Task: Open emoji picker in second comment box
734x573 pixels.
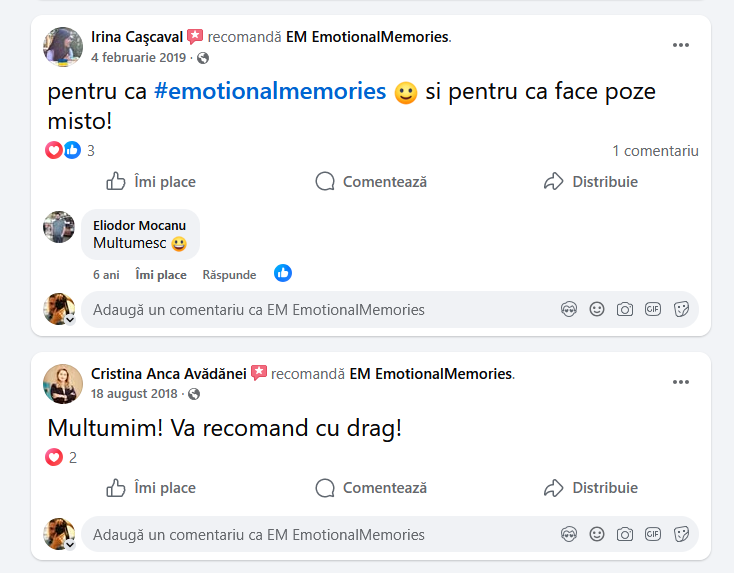Action: pos(597,535)
